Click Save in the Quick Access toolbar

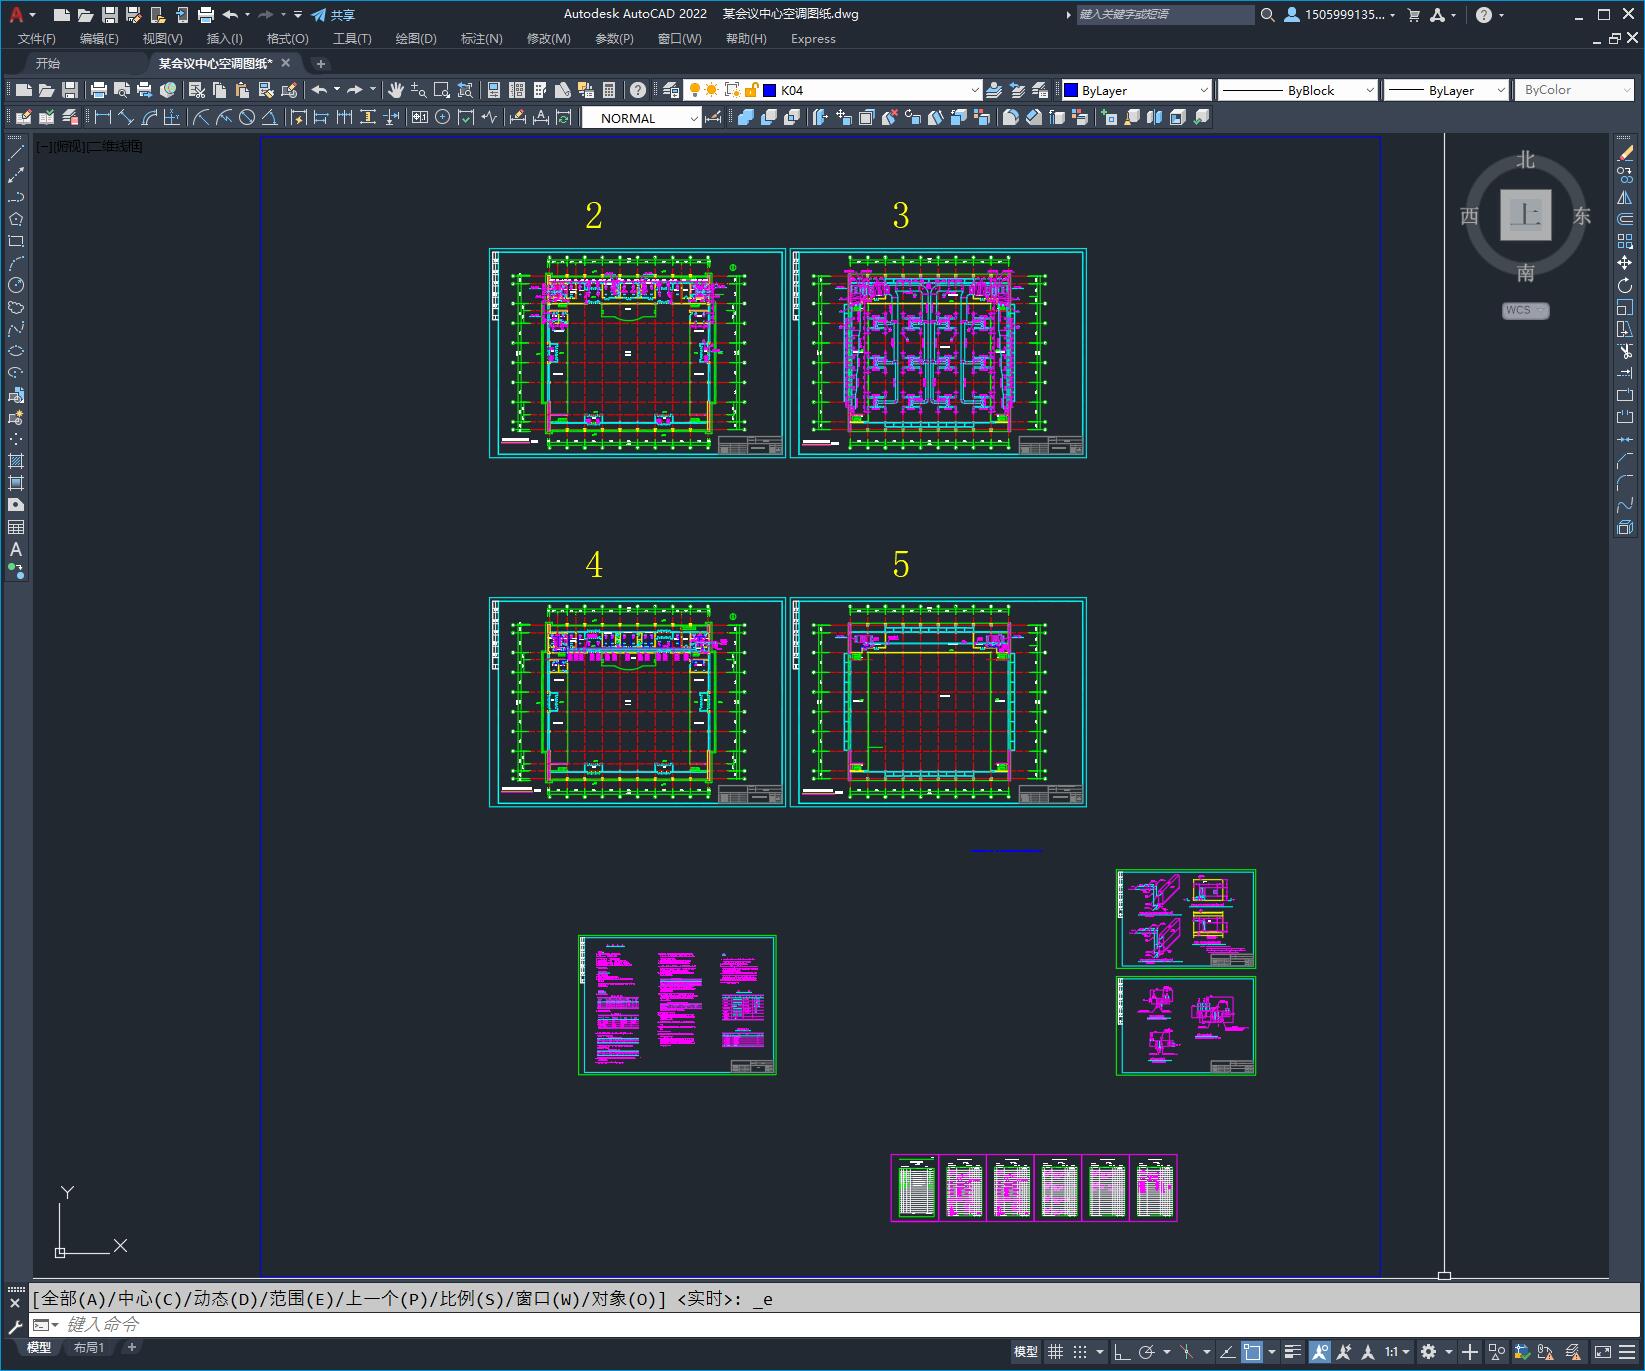click(x=110, y=15)
